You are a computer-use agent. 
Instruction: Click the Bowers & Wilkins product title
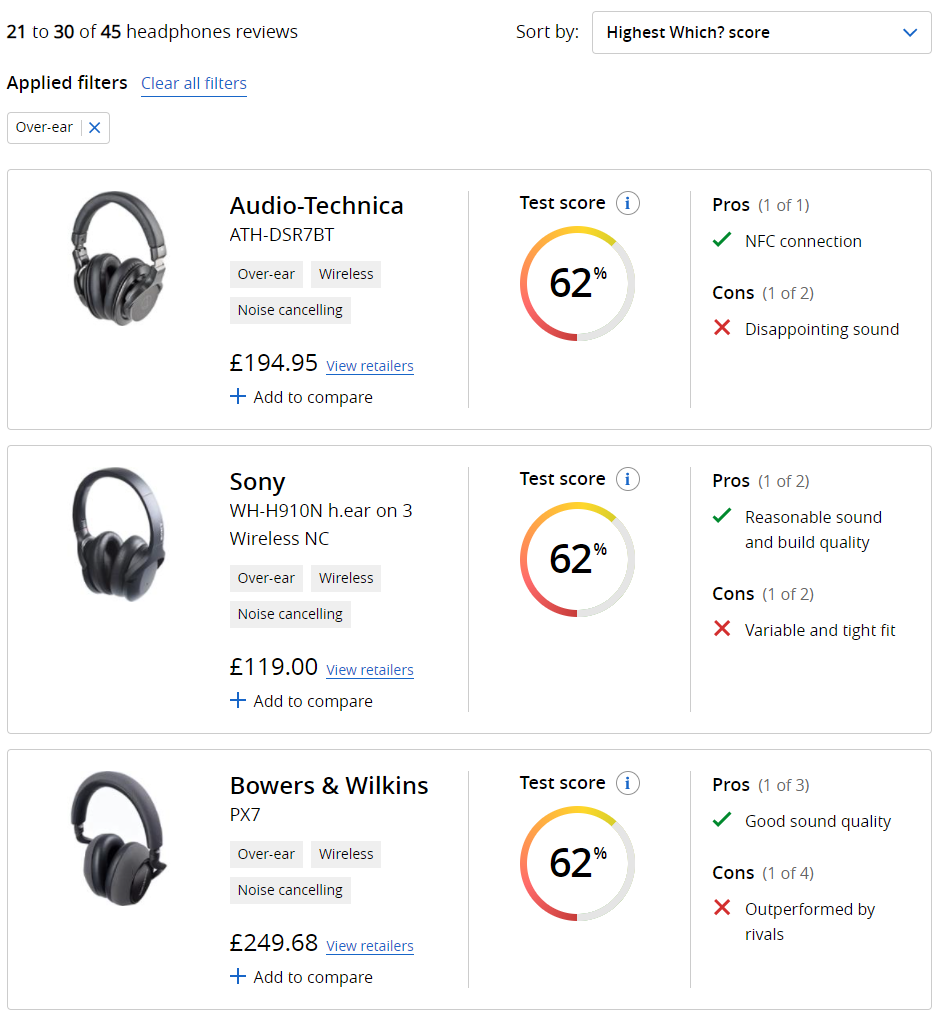pos(329,786)
